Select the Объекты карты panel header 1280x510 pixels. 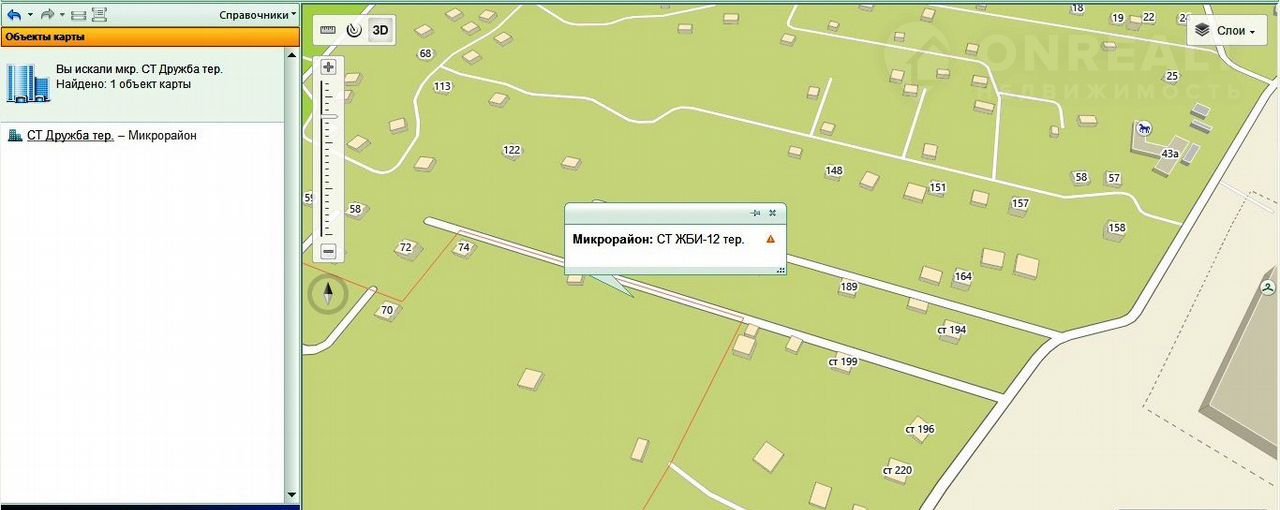pyautogui.click(x=149, y=37)
